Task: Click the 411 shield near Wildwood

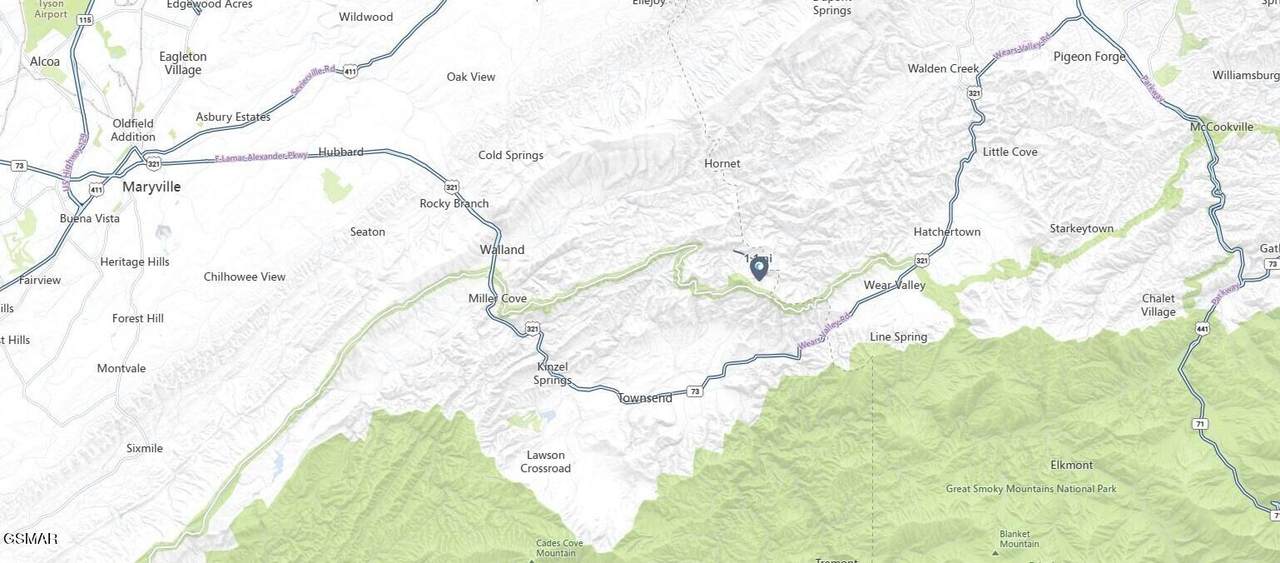Action: coord(349,71)
